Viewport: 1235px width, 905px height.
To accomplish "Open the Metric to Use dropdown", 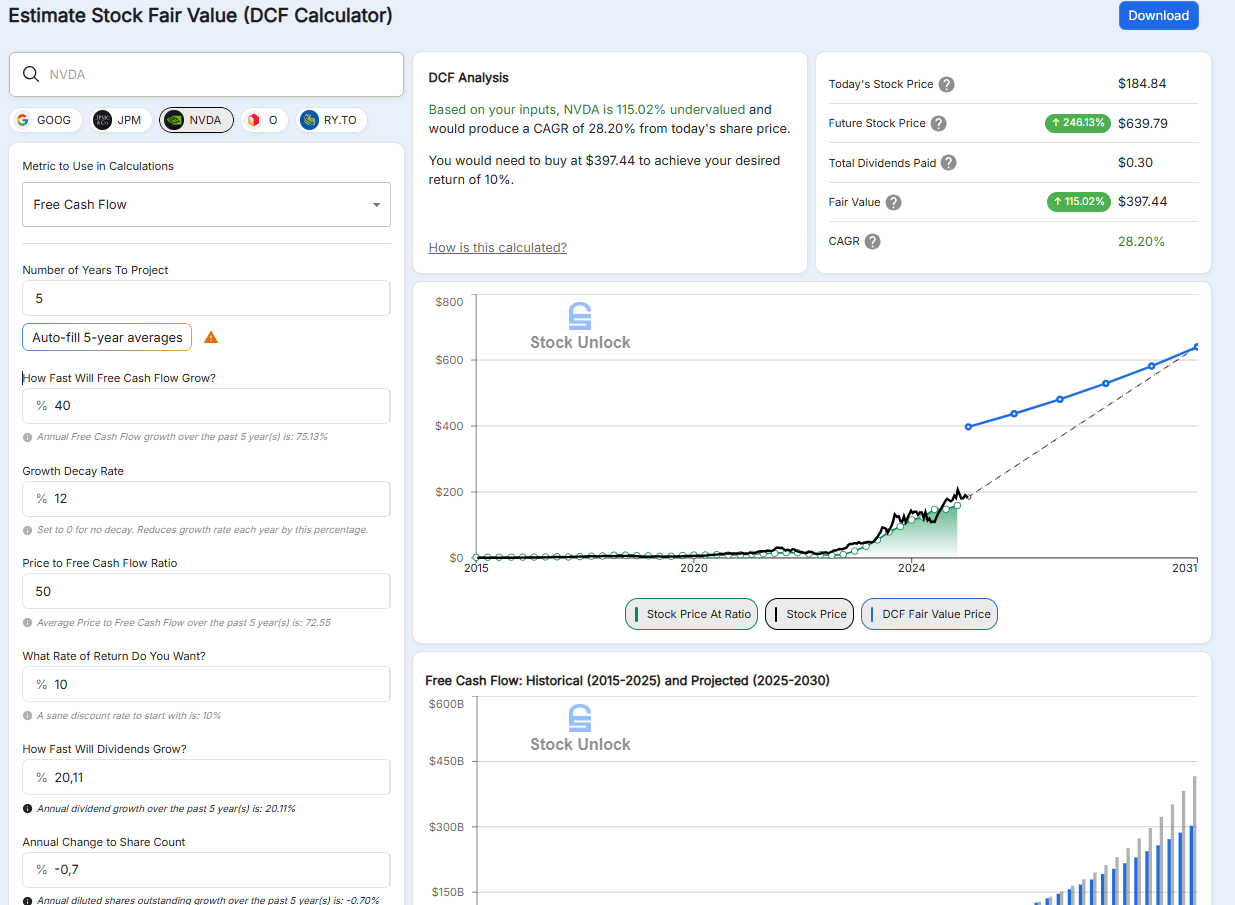I will coord(378,204).
